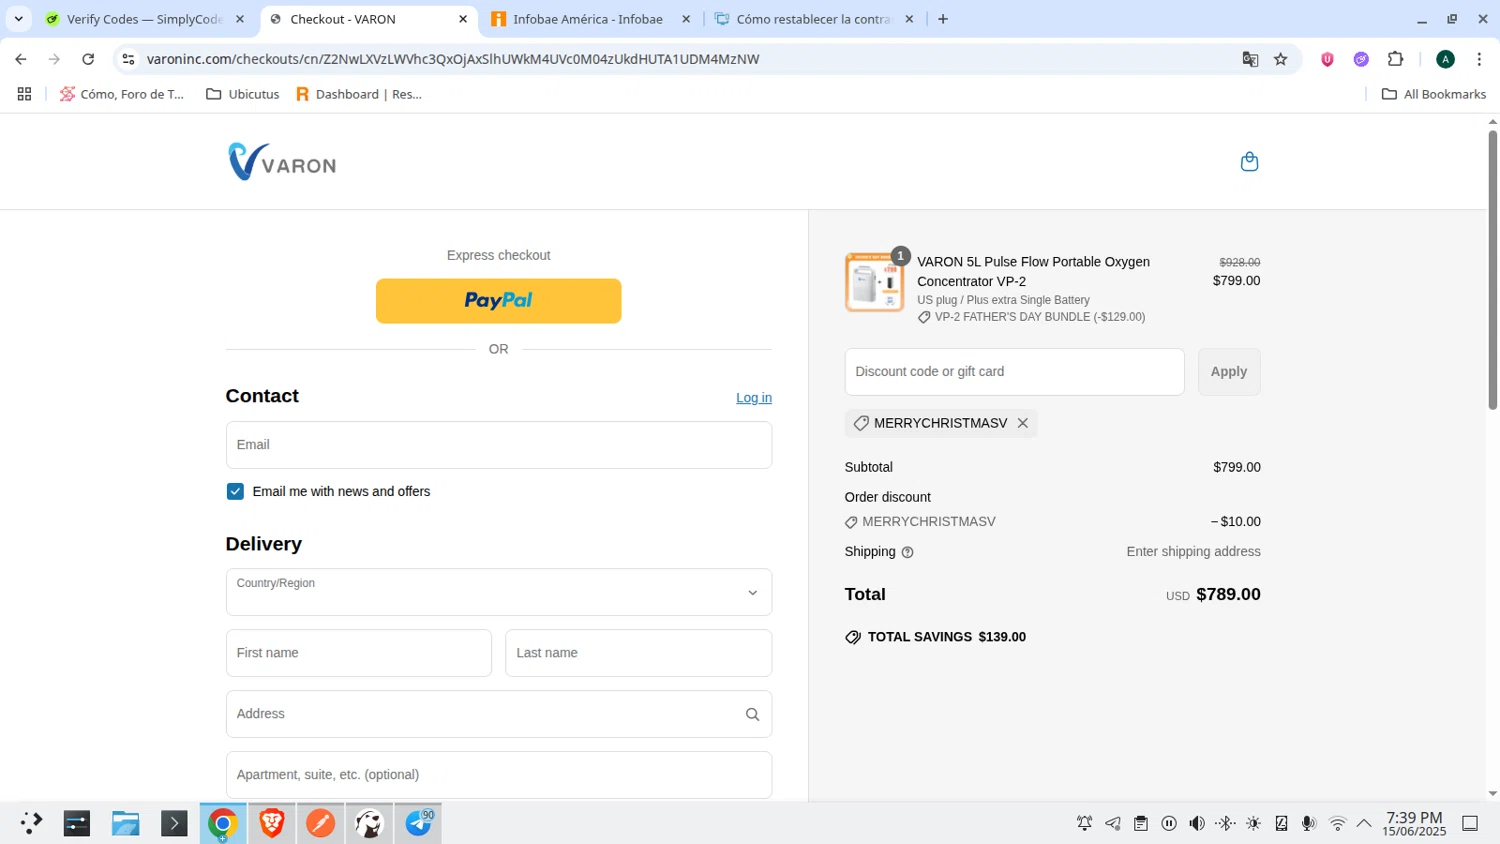View site information icon in address bar
Image resolution: width=1500 pixels, height=844 pixels.
128,59
